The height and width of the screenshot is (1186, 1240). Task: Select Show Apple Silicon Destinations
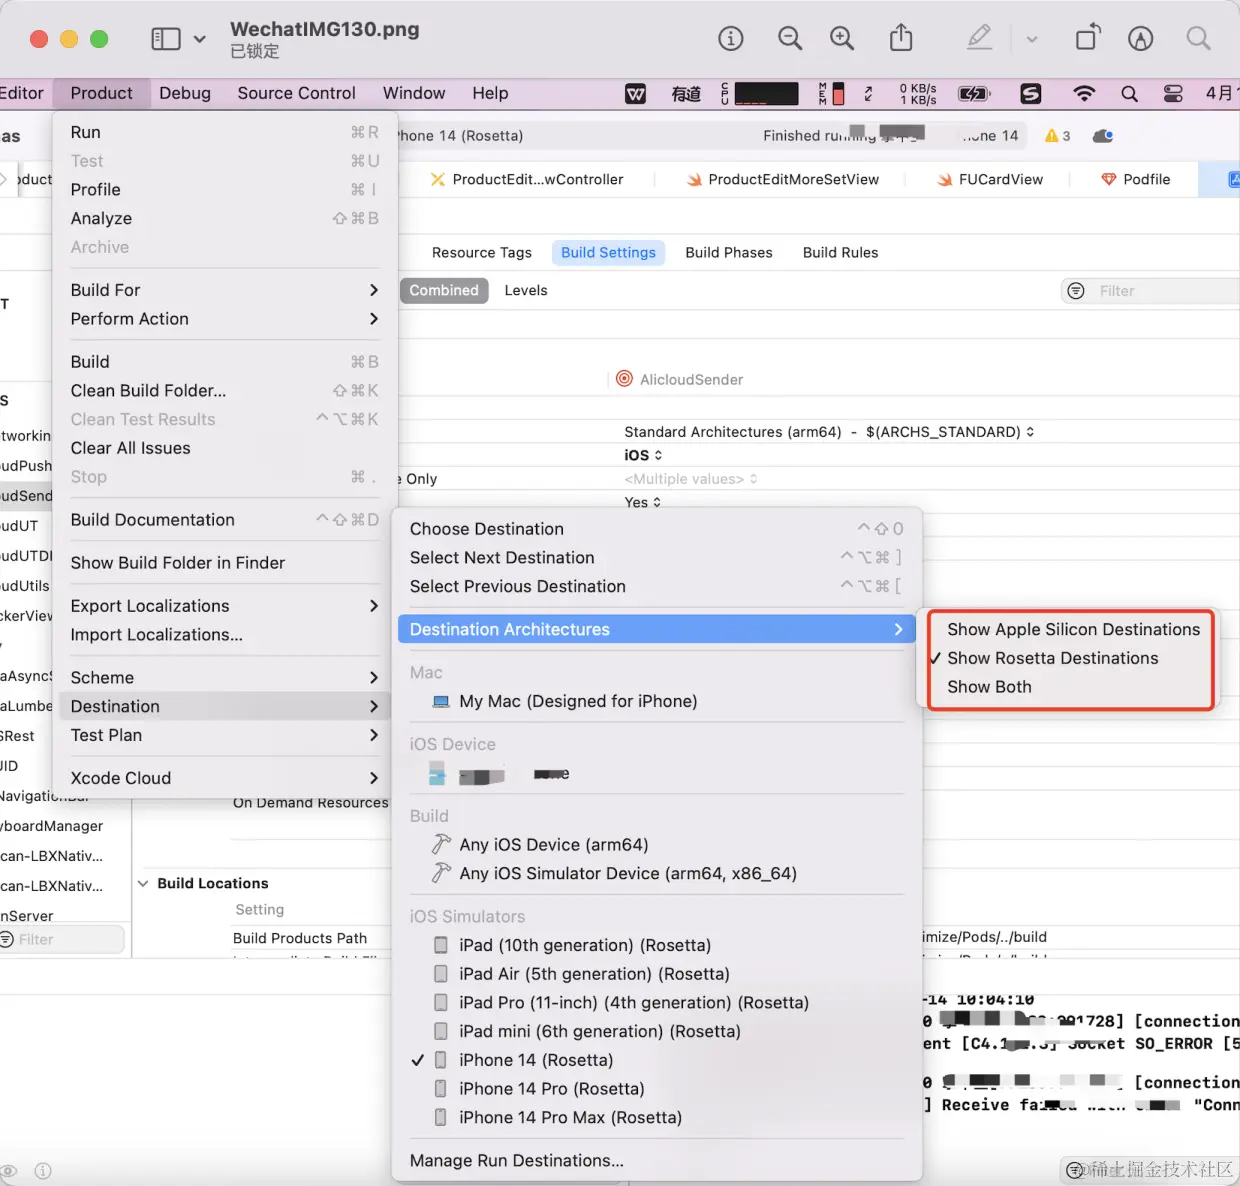click(1073, 629)
